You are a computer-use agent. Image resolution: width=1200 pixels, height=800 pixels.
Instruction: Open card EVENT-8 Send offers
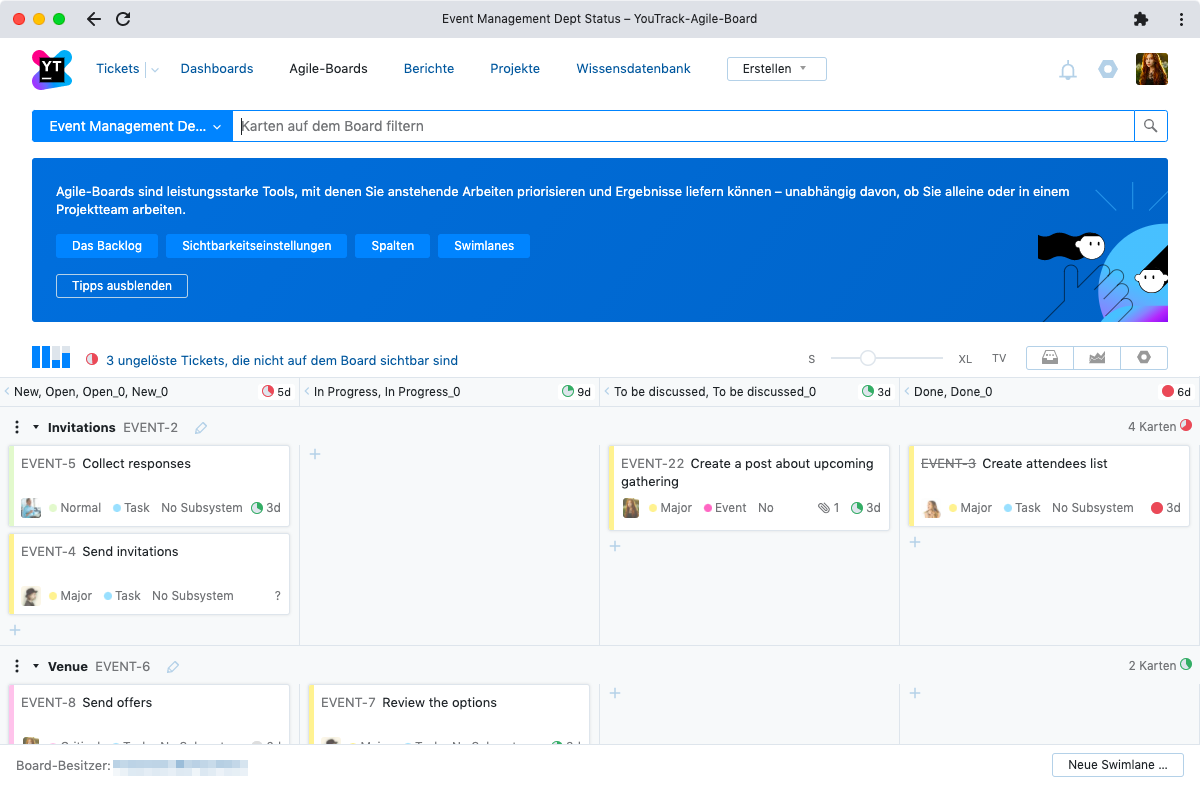[x=150, y=714]
